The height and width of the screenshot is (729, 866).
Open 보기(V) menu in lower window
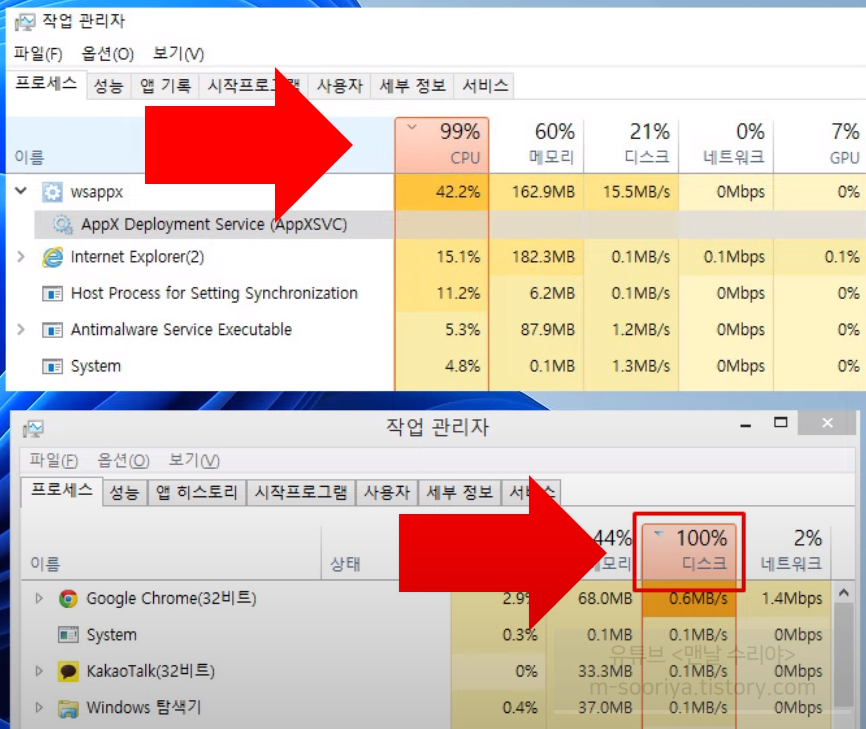194,461
